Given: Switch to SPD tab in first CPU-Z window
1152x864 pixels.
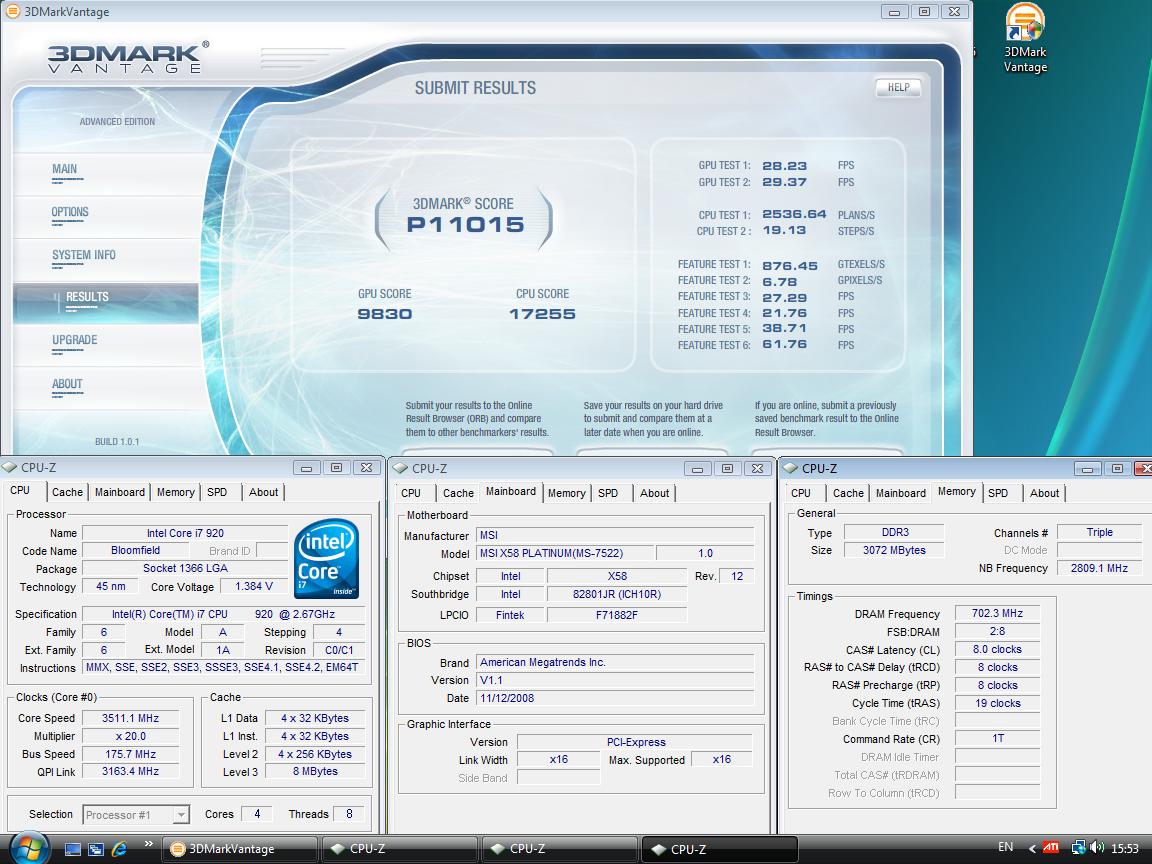Looking at the screenshot, I should click(x=217, y=492).
